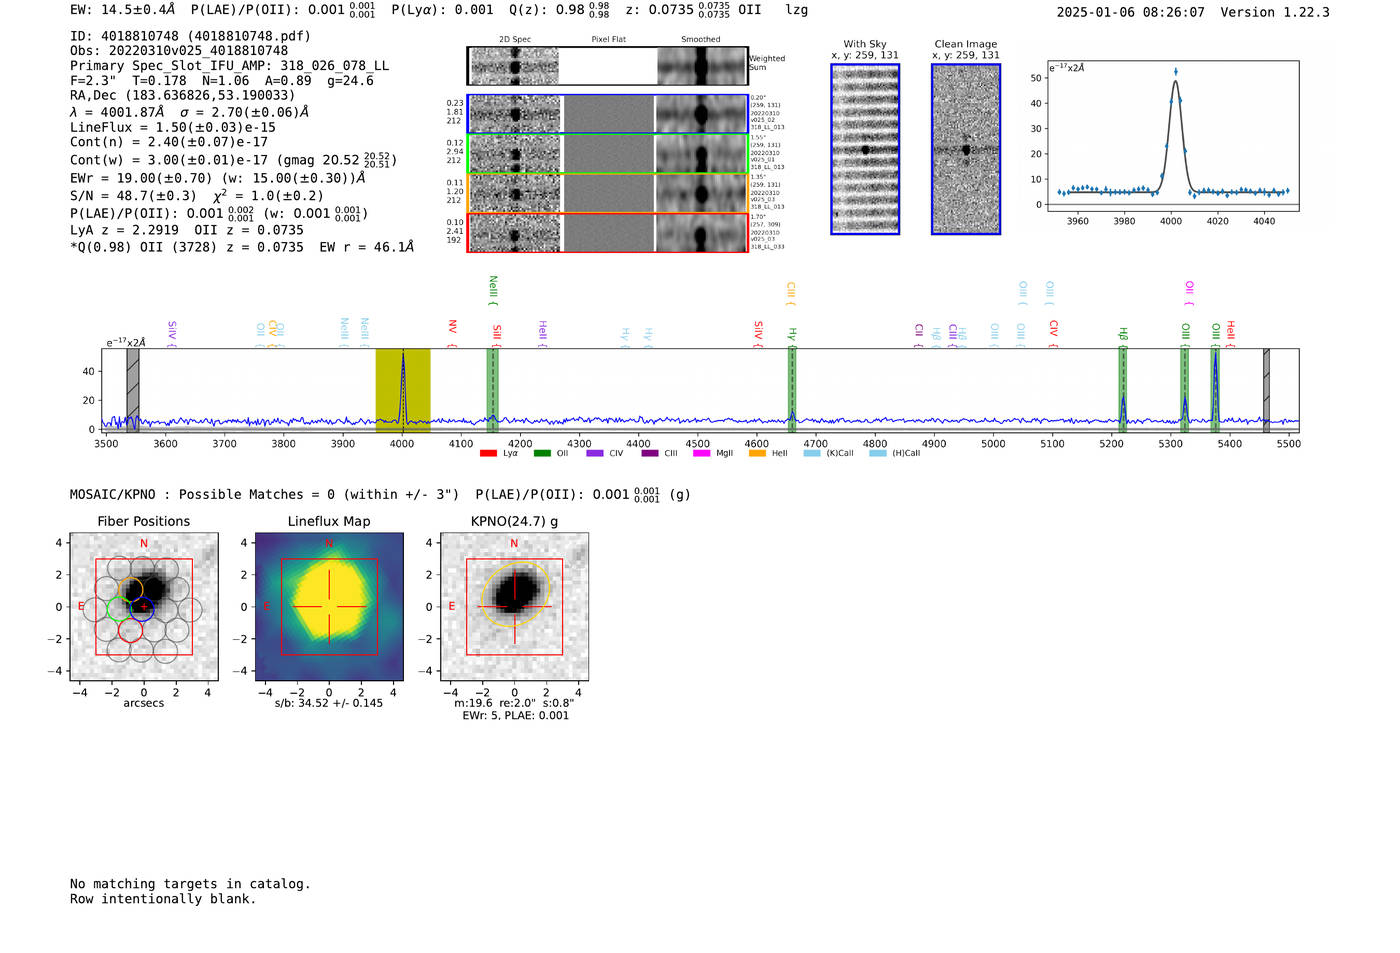
Task: Click the Smoothed column header
Action: click(x=701, y=40)
